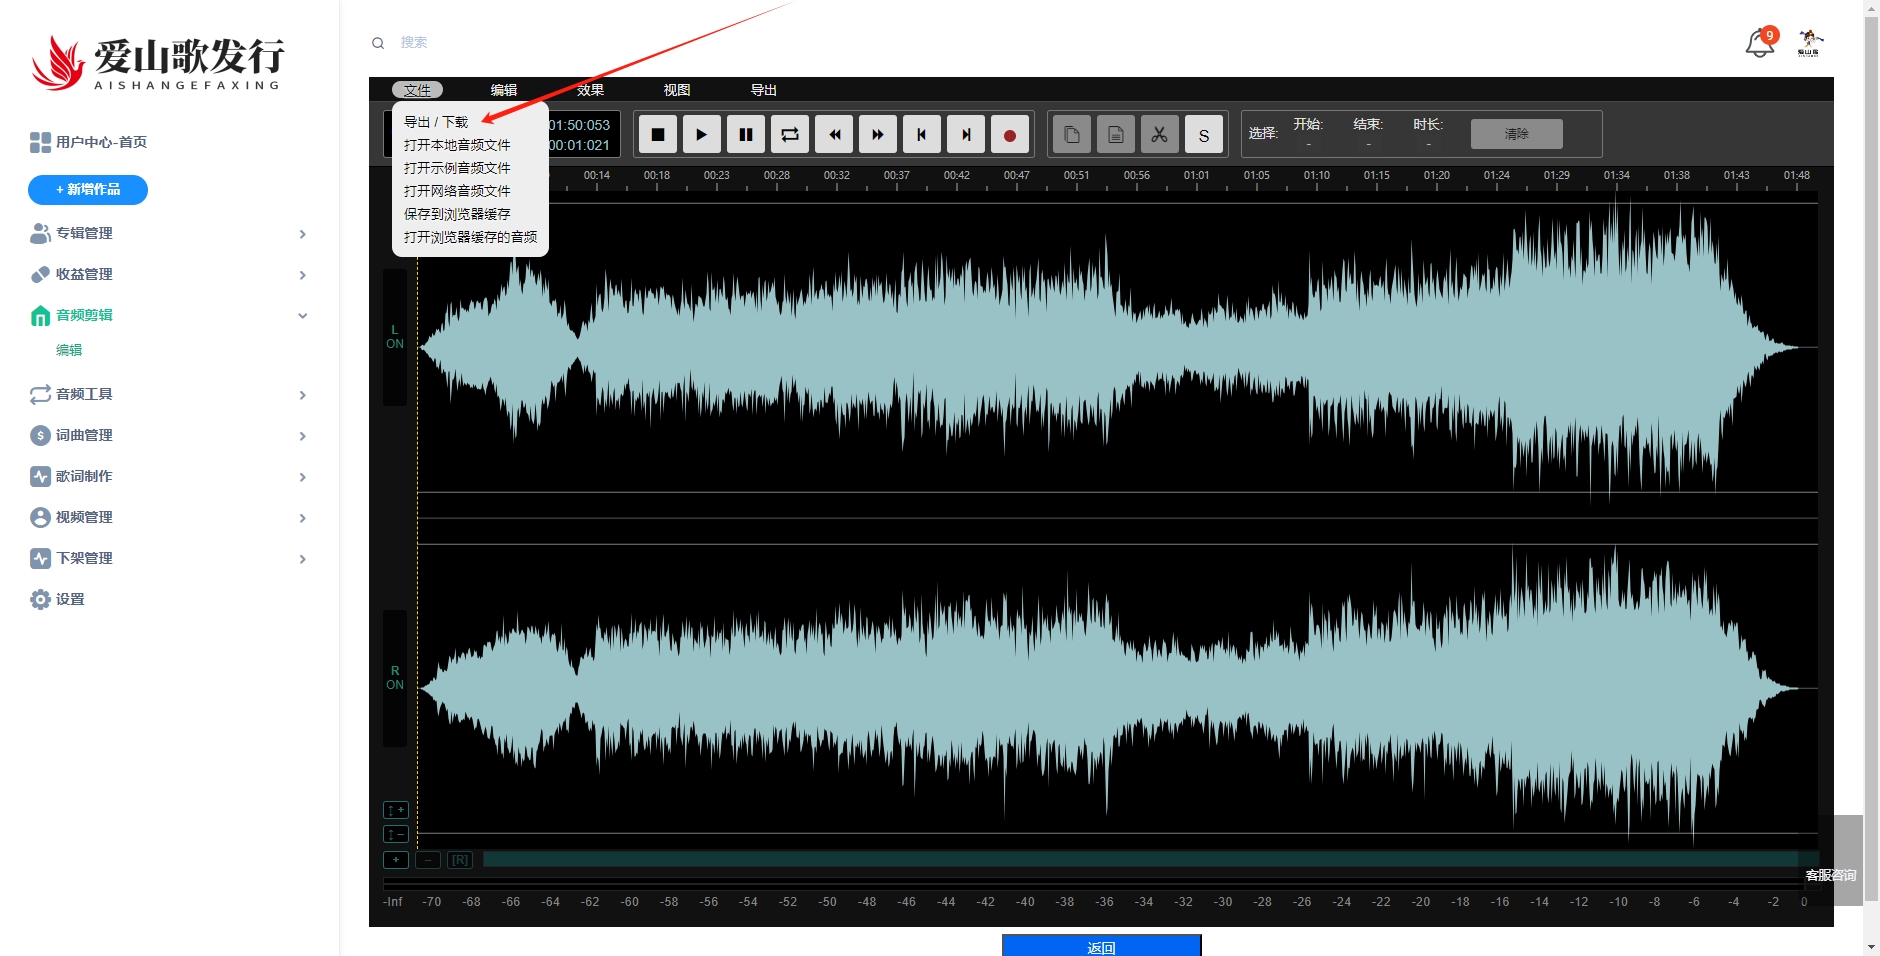Toggle the right channel R ON
The height and width of the screenshot is (956, 1880).
point(395,678)
